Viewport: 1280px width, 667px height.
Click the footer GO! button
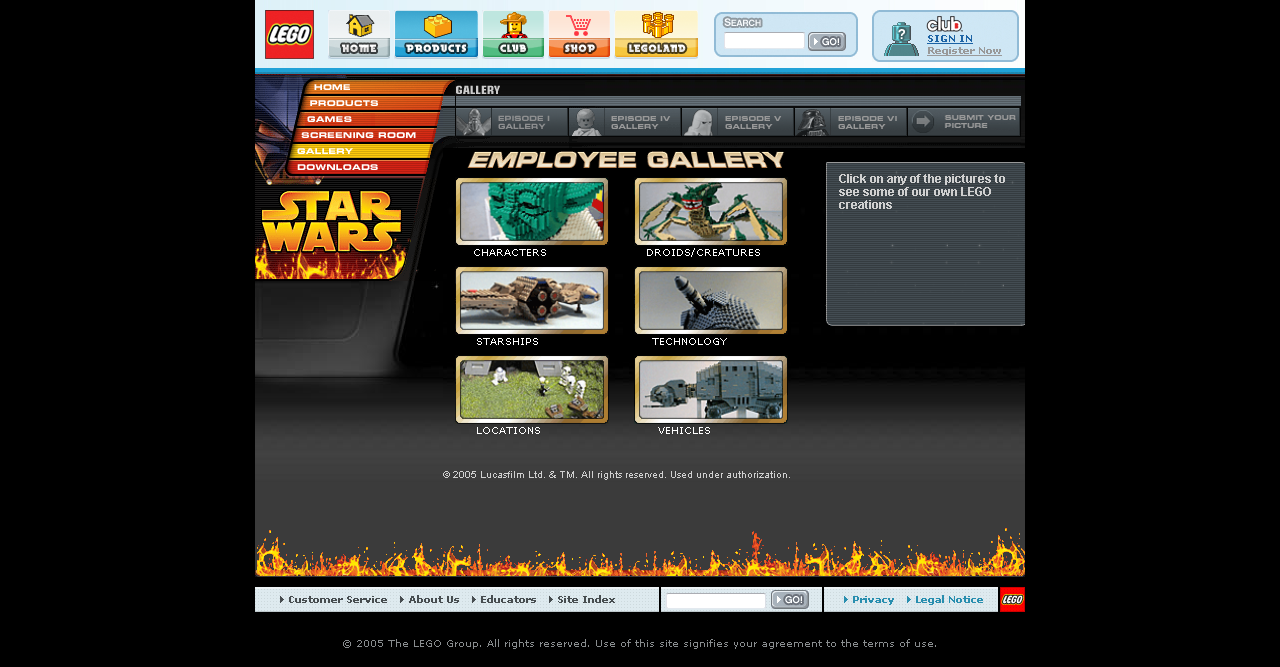[x=790, y=600]
